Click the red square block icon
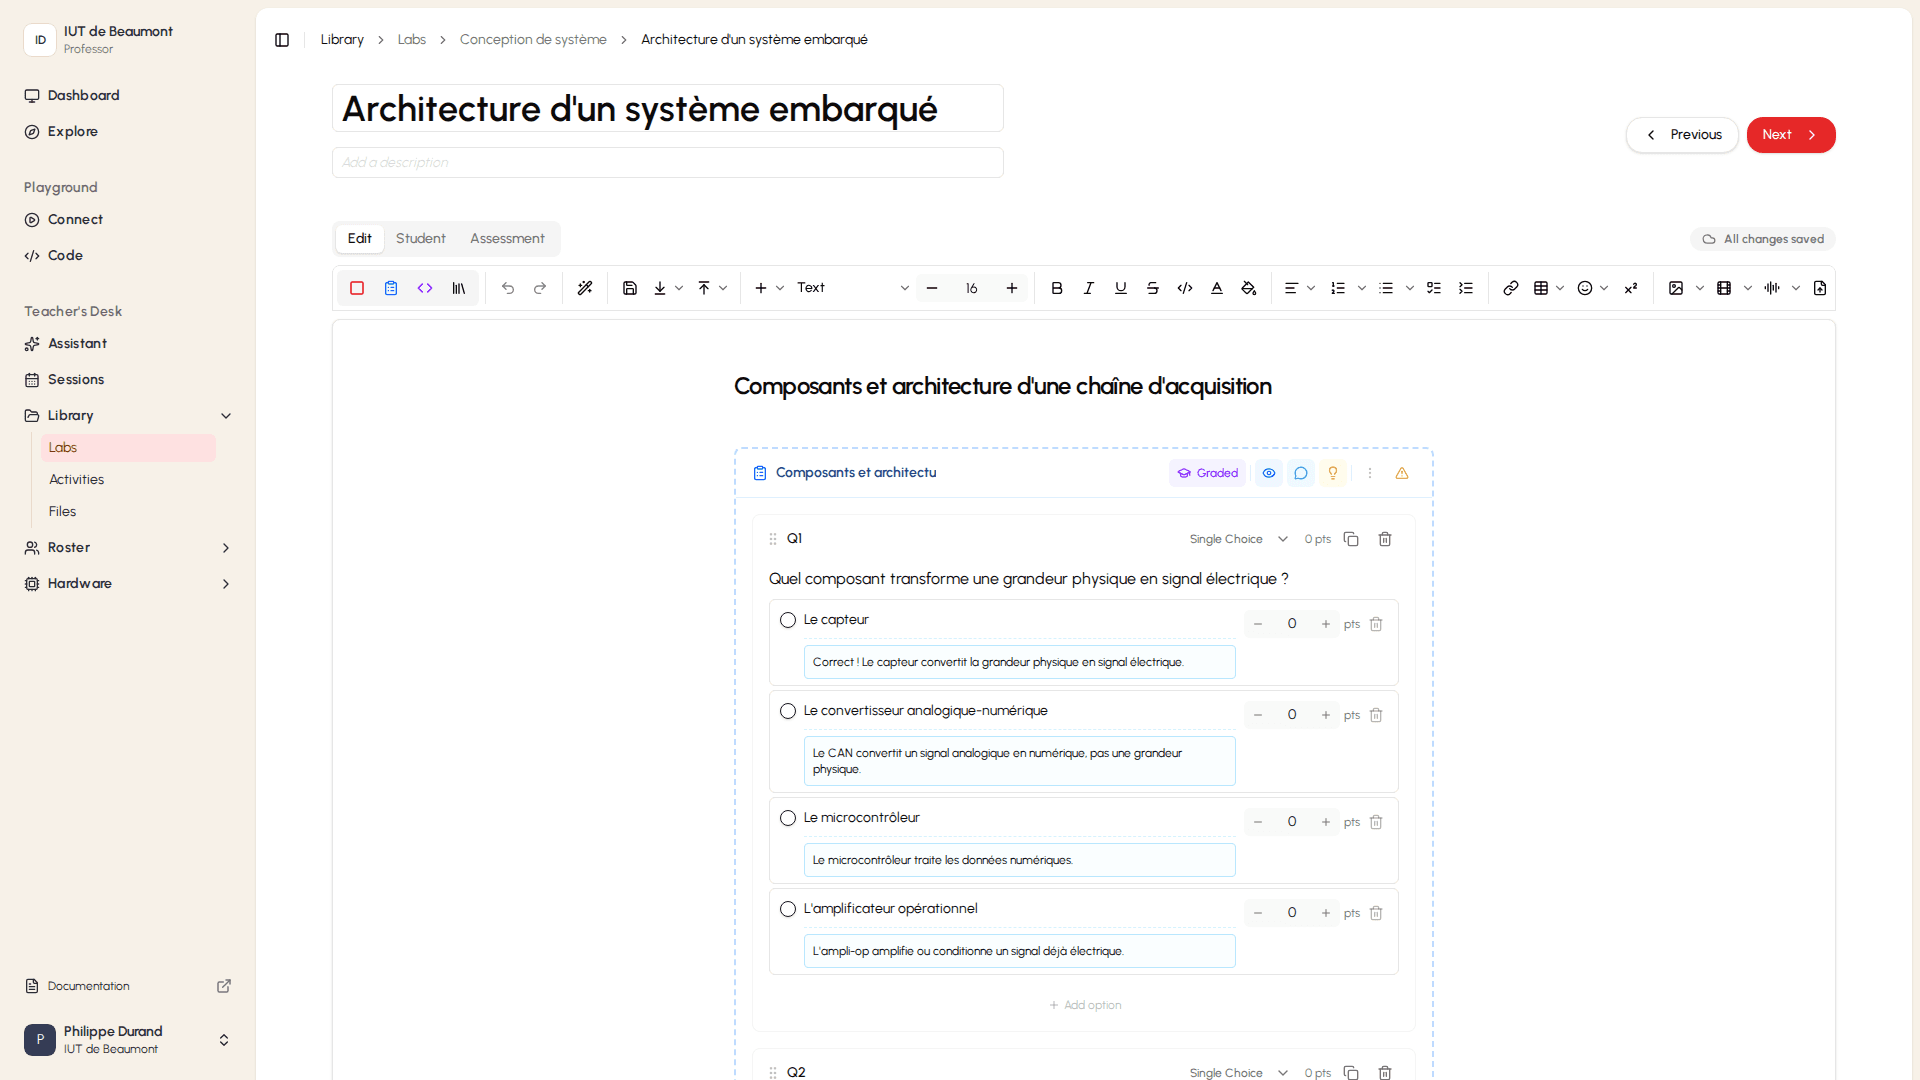This screenshot has height=1080, width=1920. tap(357, 288)
